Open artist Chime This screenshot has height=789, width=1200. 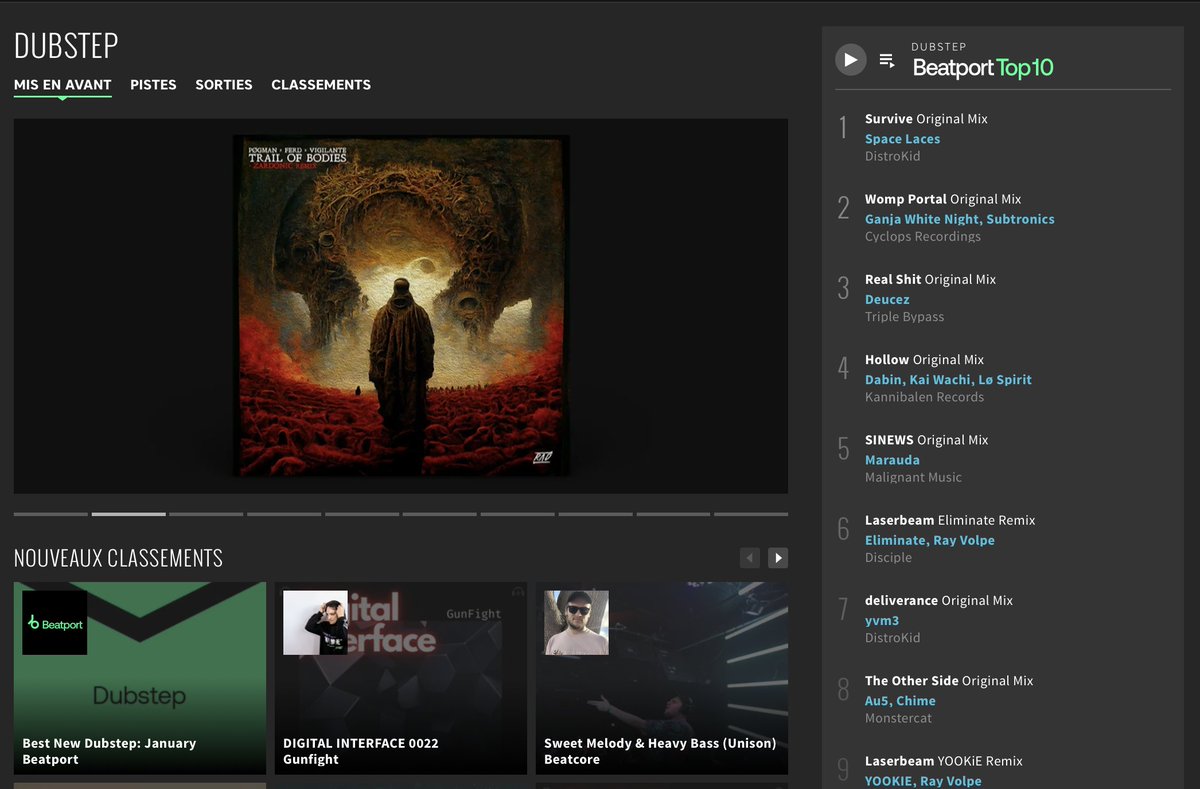(x=916, y=701)
